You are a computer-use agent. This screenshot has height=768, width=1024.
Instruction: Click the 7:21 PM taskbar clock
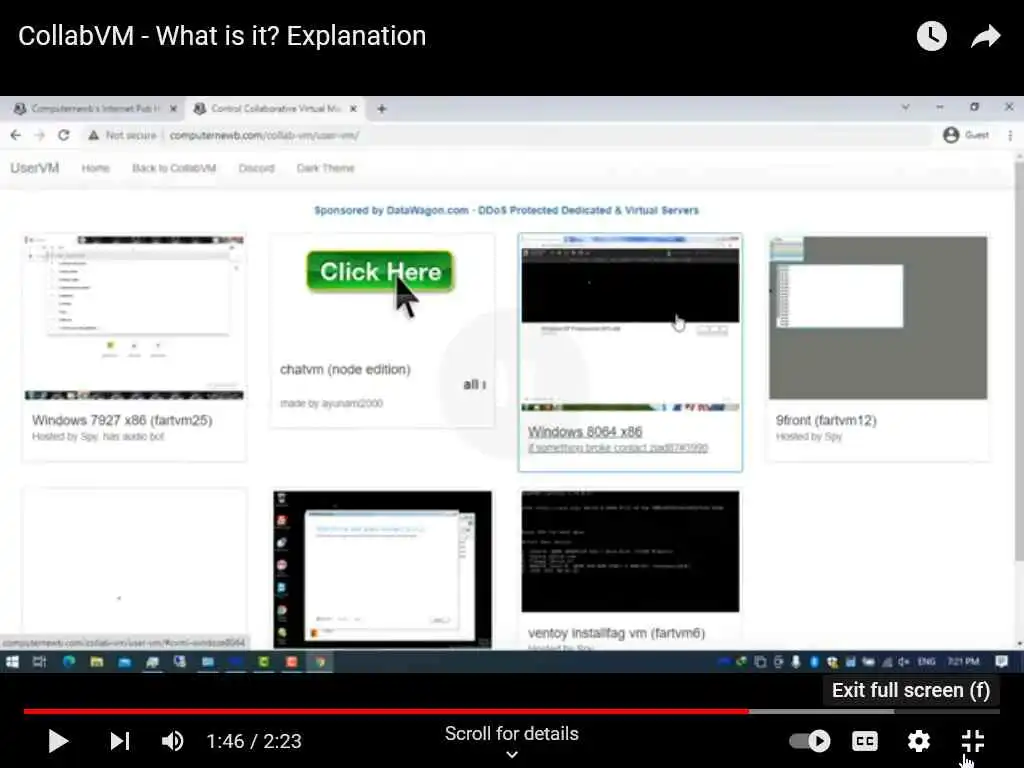point(963,662)
